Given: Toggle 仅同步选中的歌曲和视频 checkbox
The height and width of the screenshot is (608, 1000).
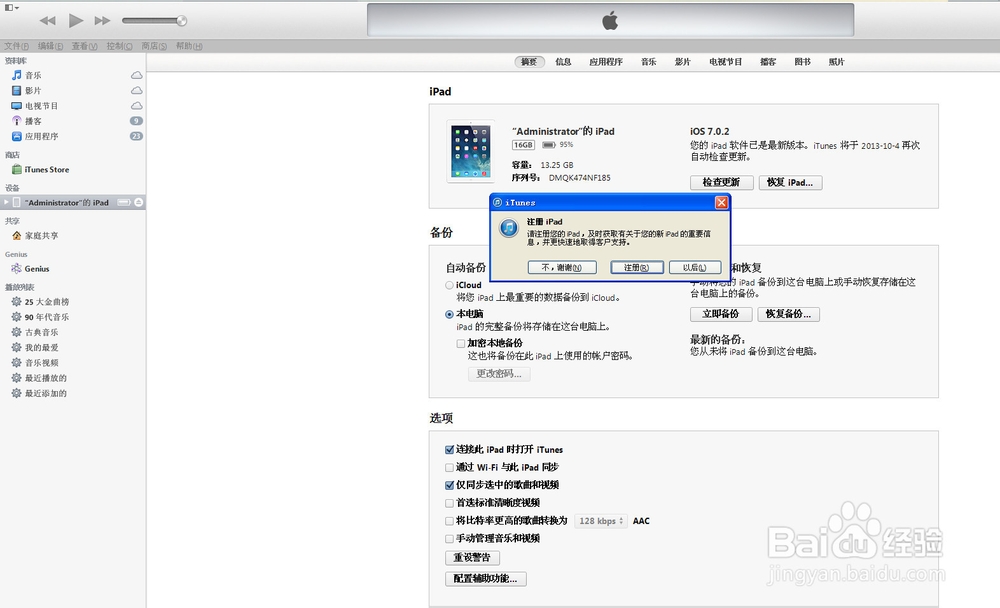Looking at the screenshot, I should [x=450, y=485].
